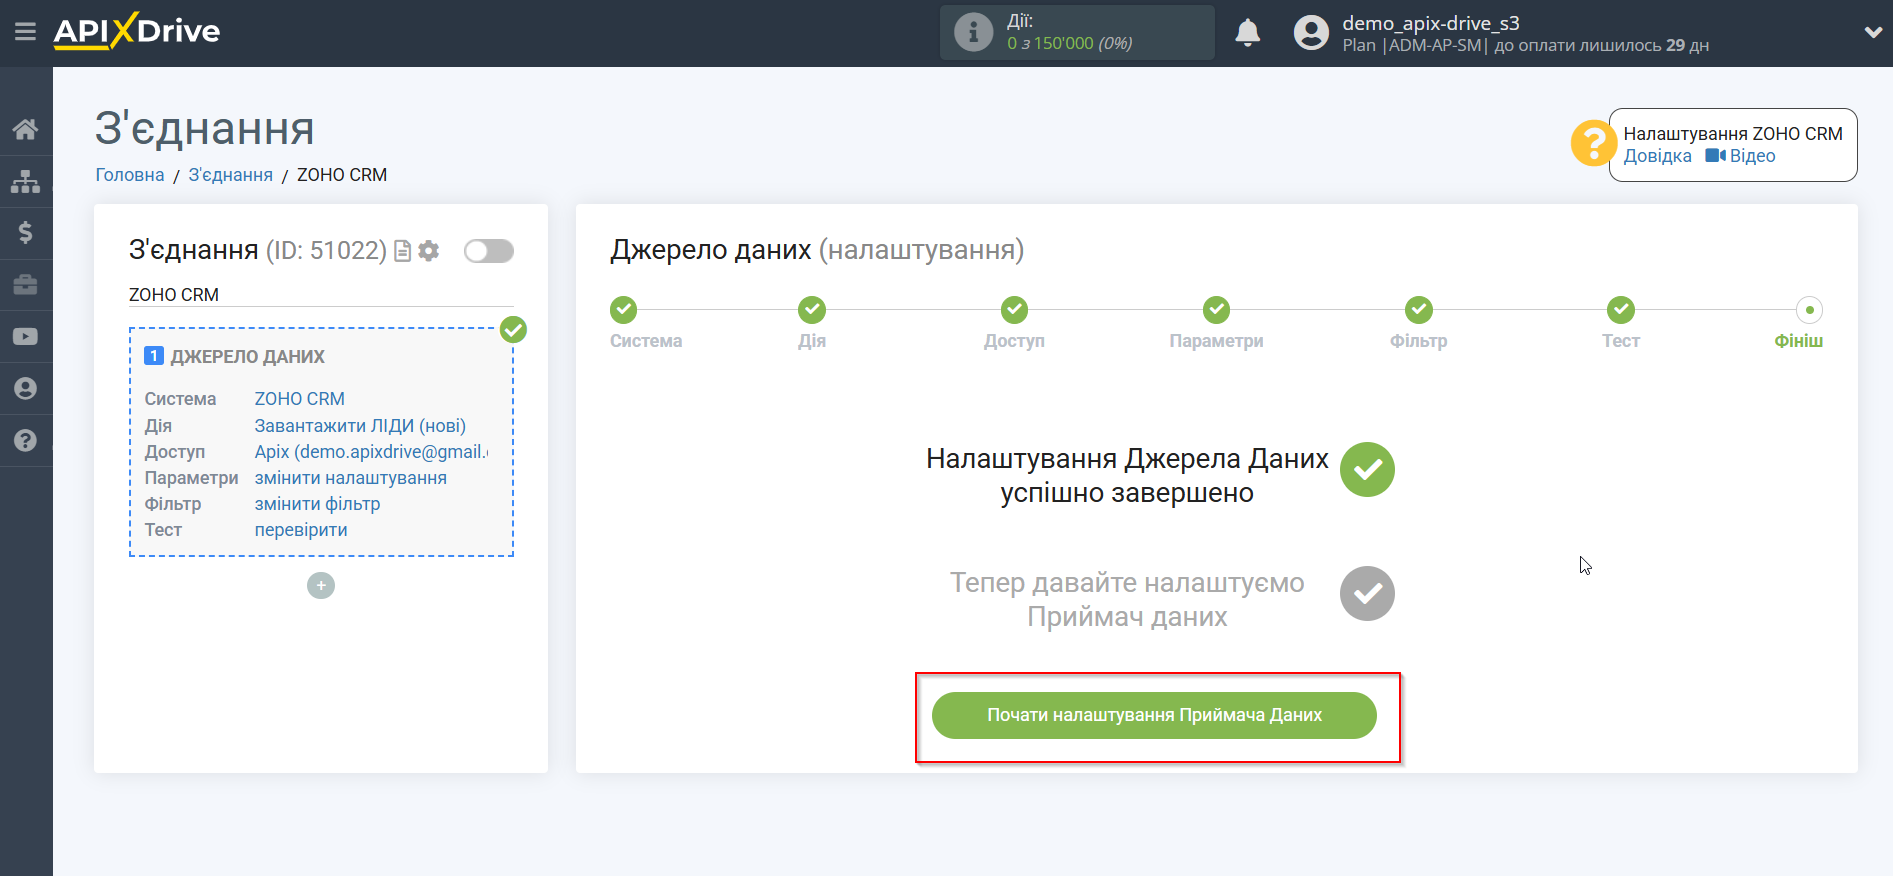Screen dimensions: 1893x876
Task: Open the hamburger menu
Action: point(26,32)
